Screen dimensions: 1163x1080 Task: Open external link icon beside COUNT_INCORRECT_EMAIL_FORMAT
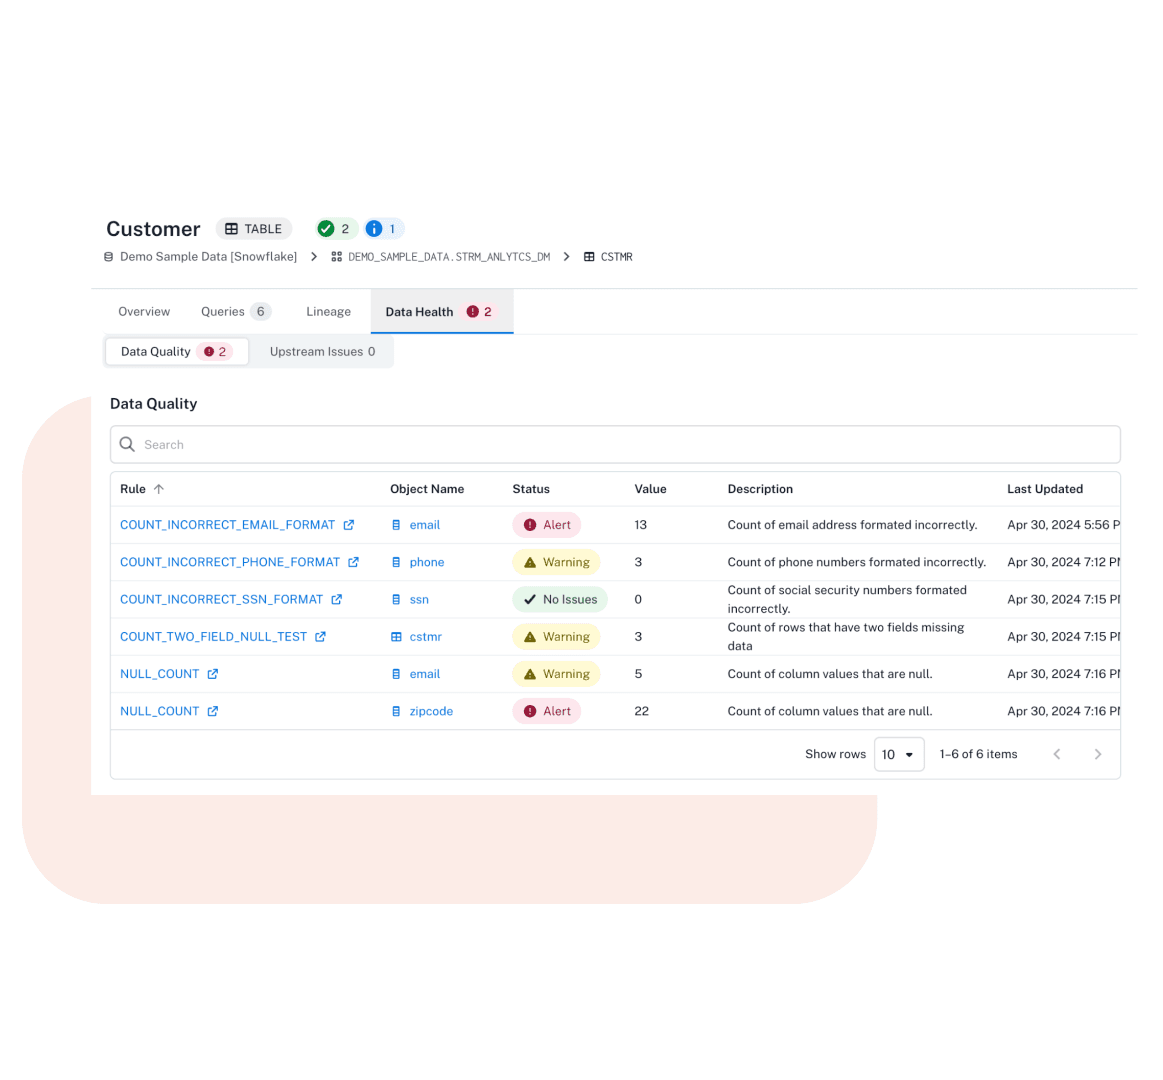[x=347, y=524]
